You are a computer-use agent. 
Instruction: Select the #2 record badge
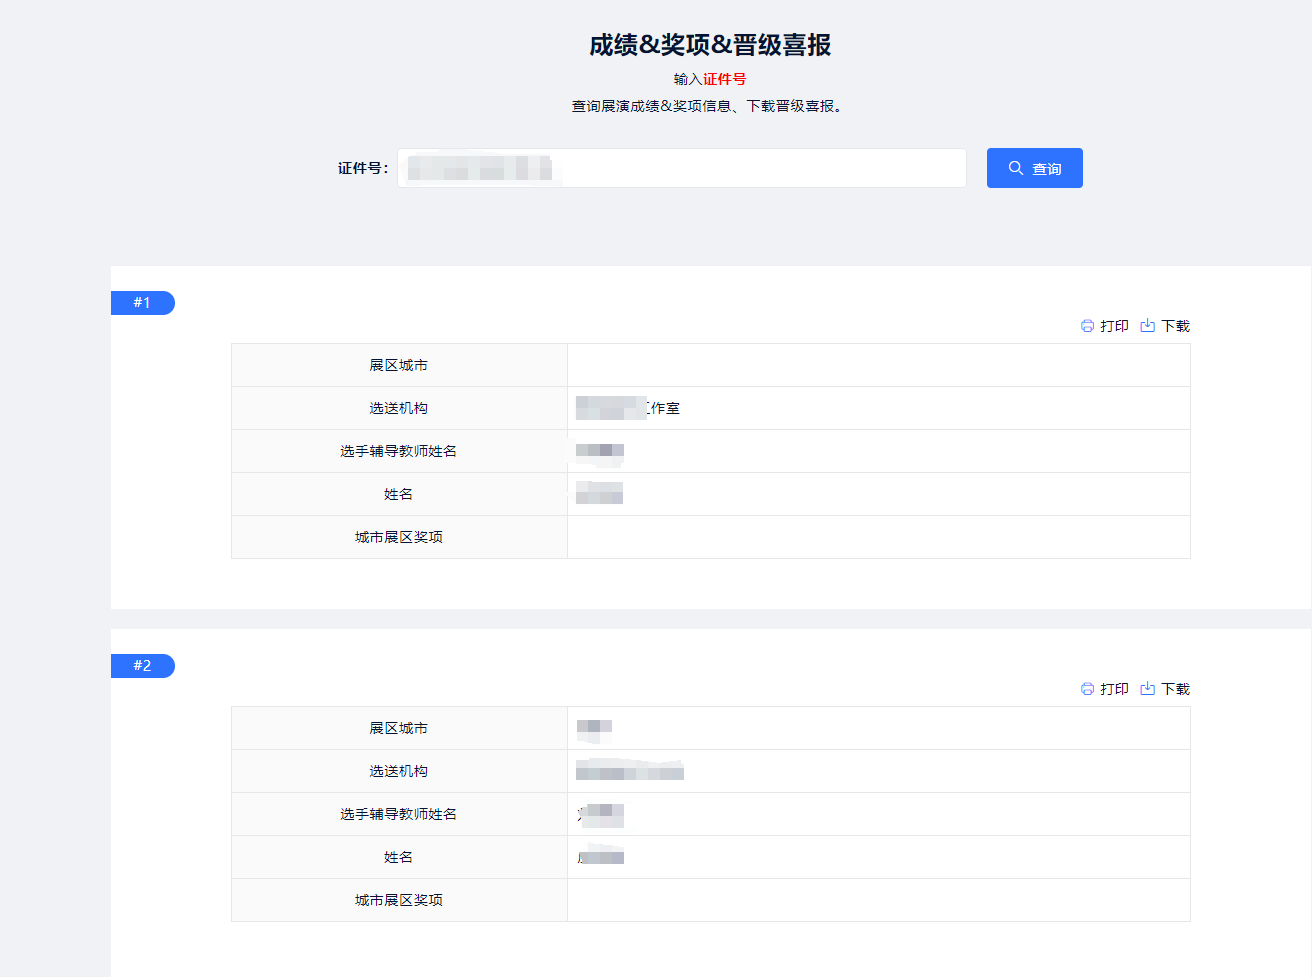[x=143, y=666]
